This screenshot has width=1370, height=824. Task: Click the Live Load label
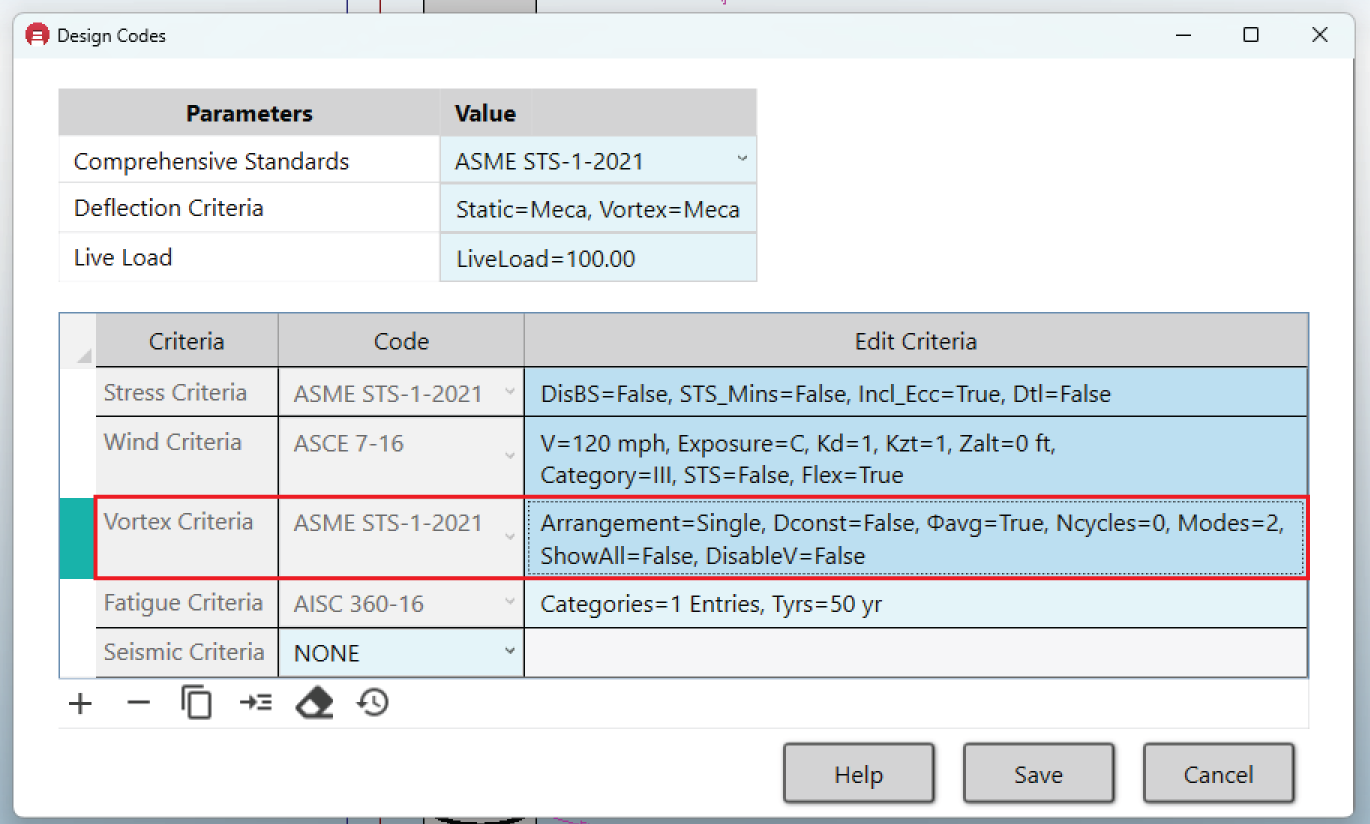(123, 257)
